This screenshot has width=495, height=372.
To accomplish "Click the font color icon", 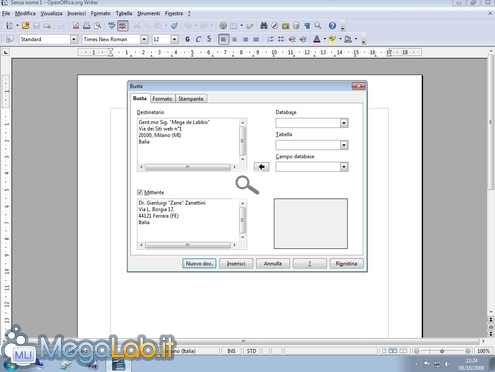I will click(317, 39).
